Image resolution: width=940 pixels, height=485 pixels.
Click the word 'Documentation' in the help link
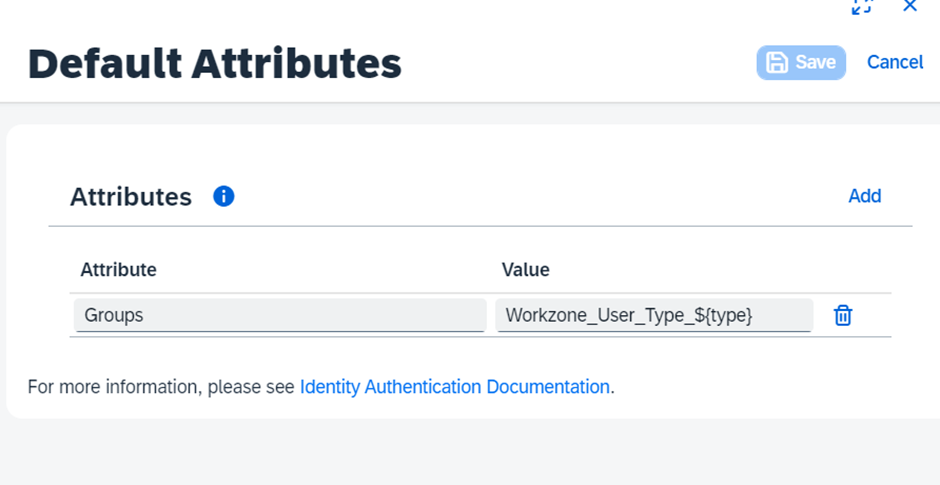point(548,387)
